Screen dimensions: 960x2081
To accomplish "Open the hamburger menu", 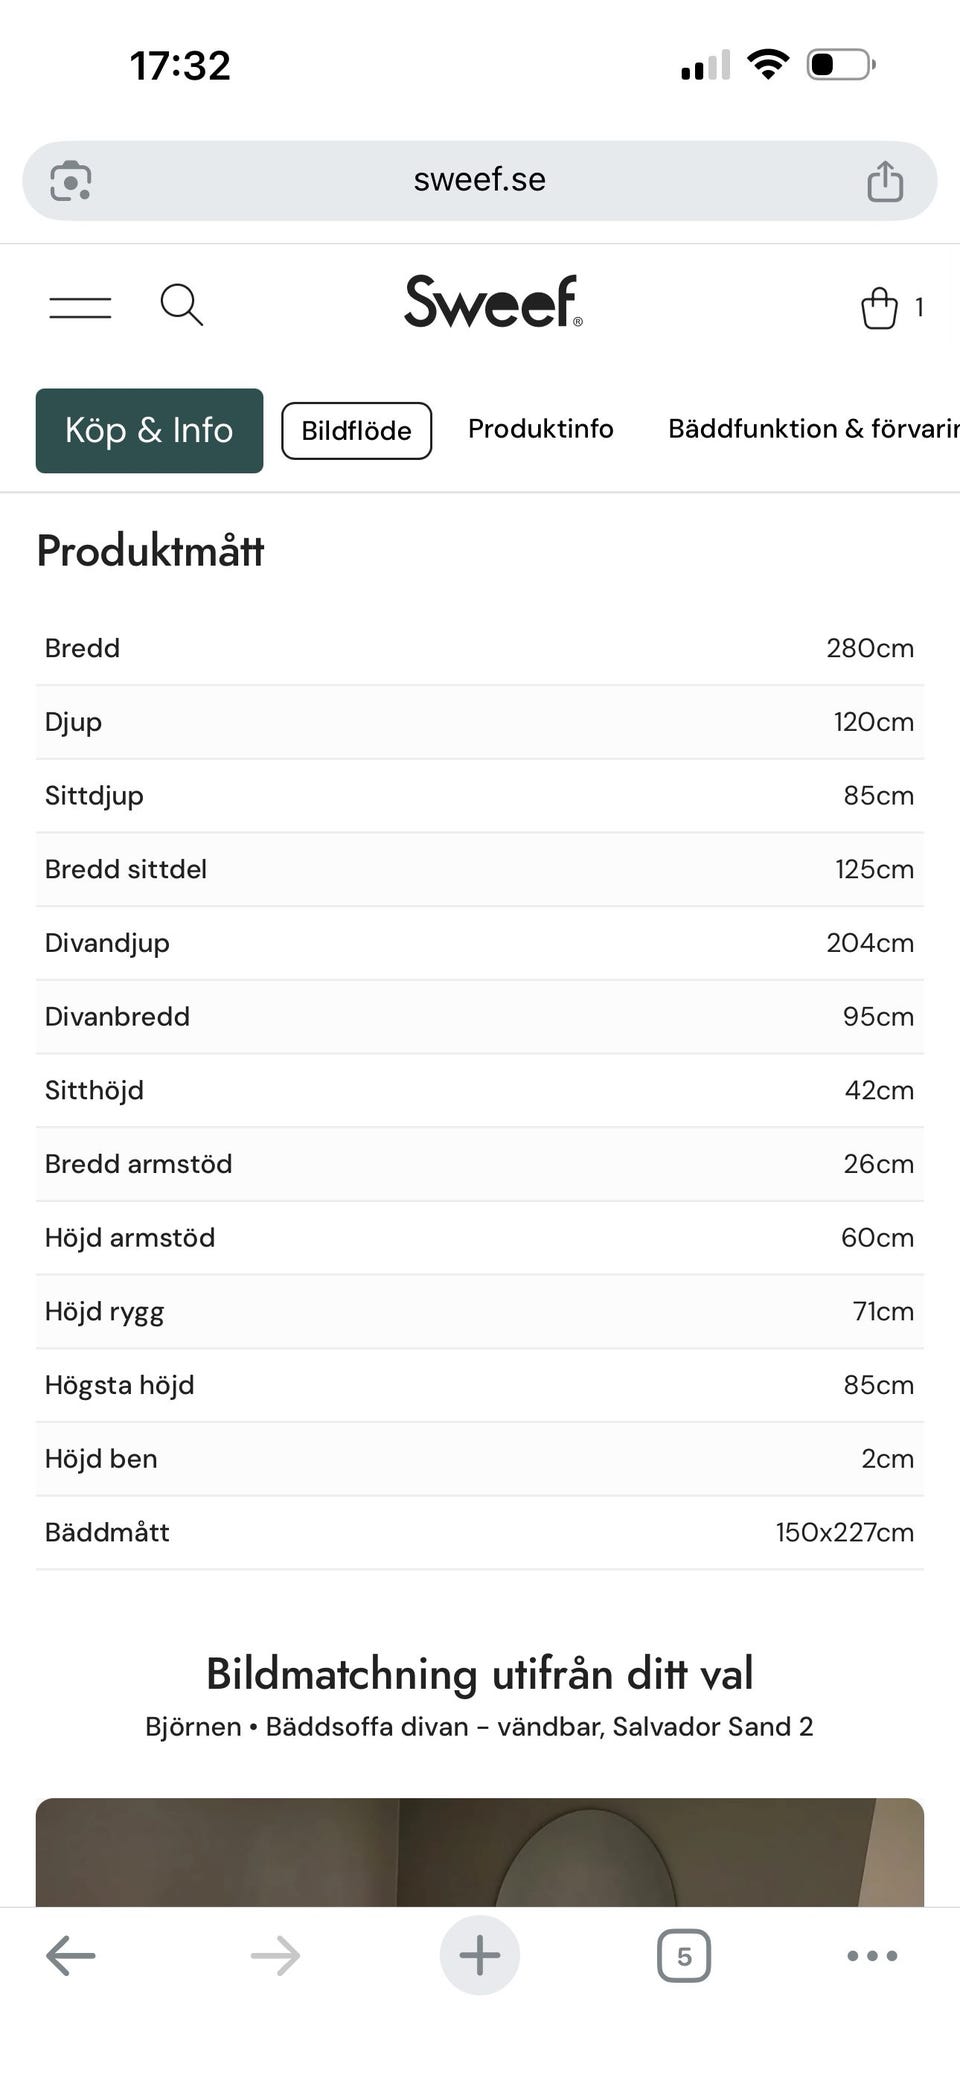I will click(80, 307).
